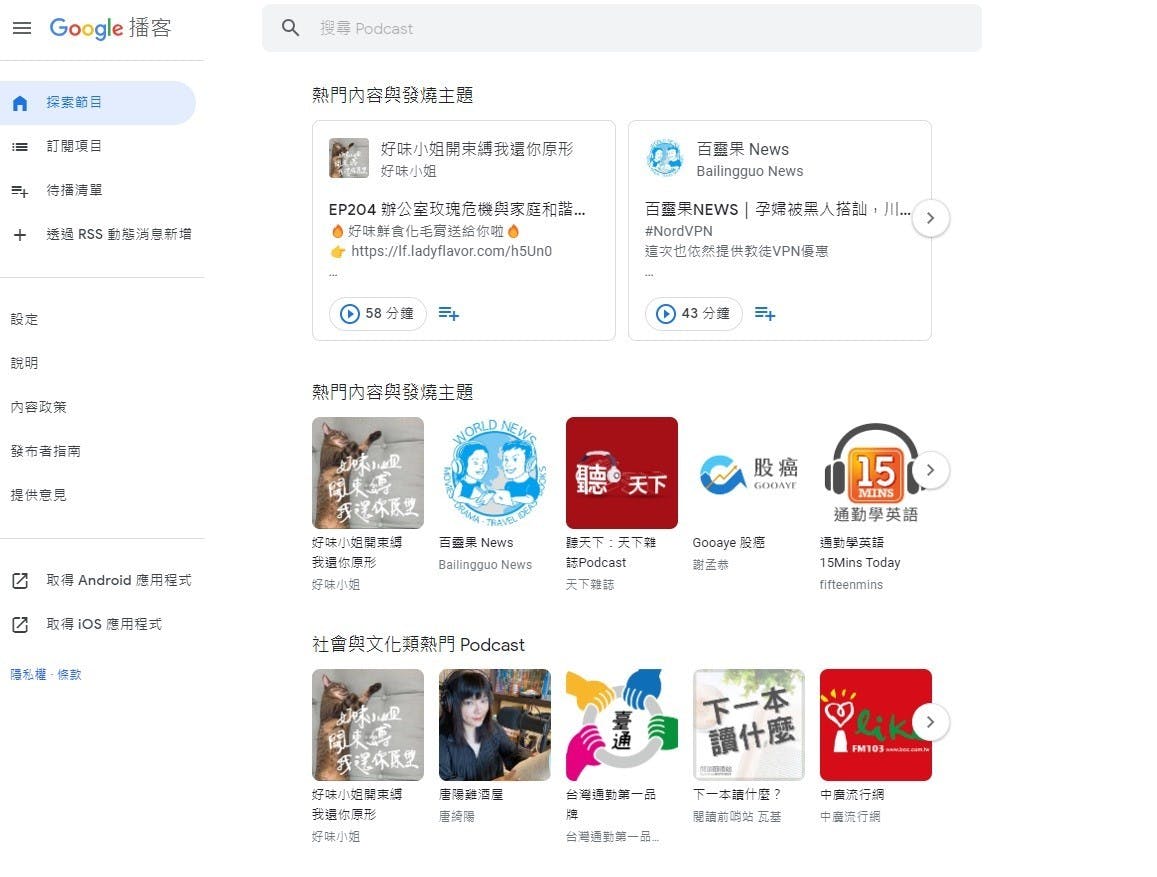Play the 43 分鐘 episode

tap(694, 313)
